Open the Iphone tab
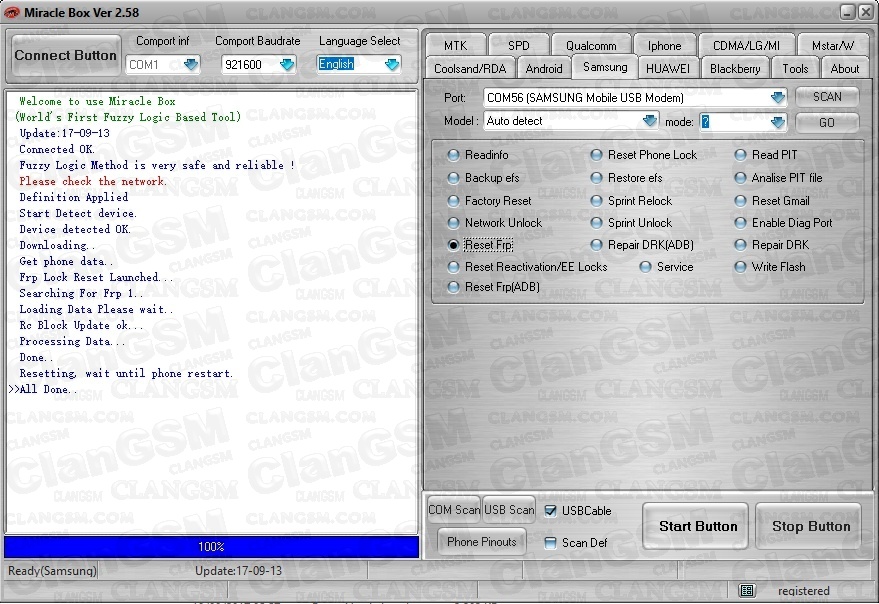Image resolution: width=879 pixels, height=604 pixels. pyautogui.click(x=664, y=45)
